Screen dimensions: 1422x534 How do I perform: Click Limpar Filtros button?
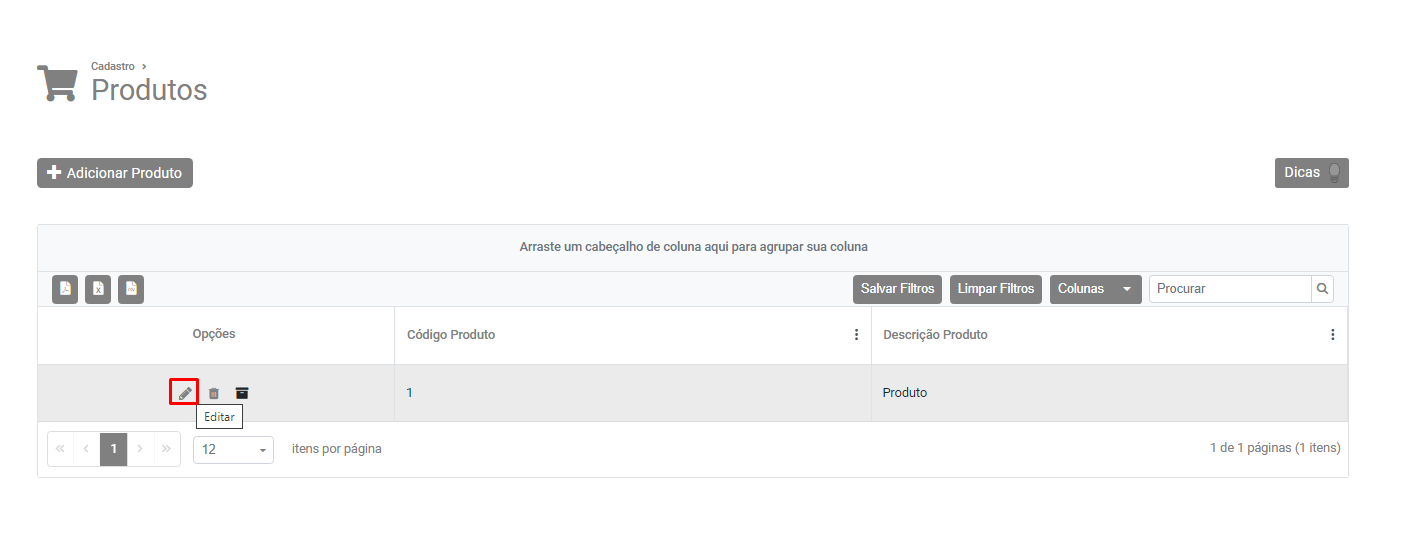996,289
